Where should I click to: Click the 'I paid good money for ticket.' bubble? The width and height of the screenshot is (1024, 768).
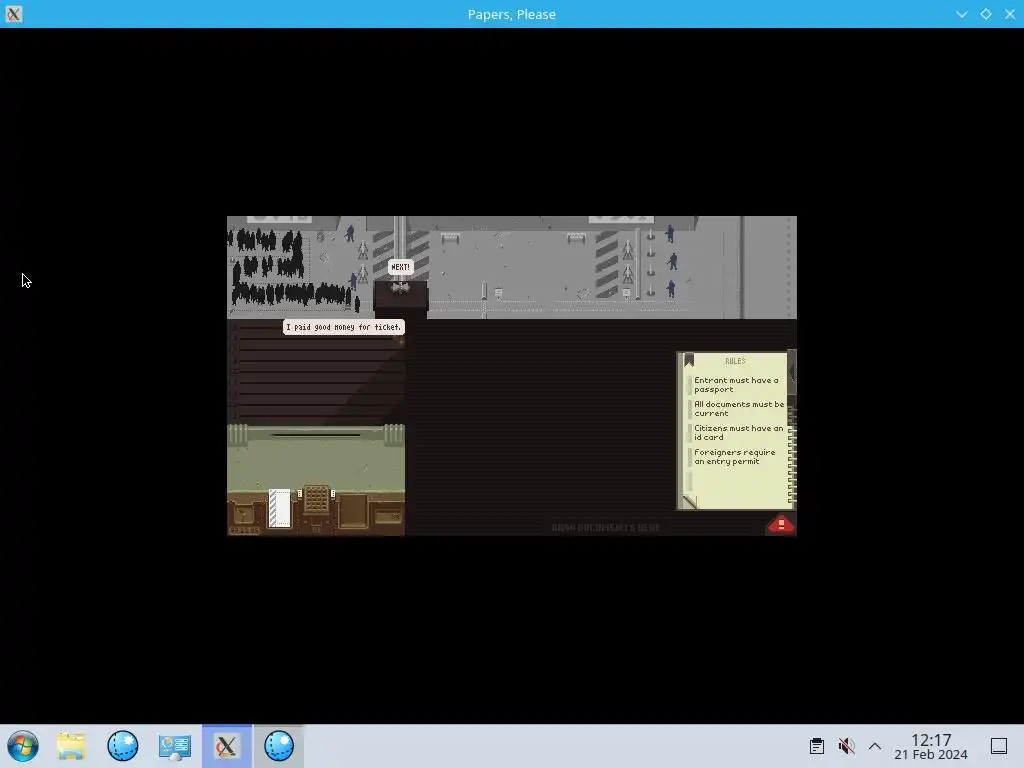344,327
